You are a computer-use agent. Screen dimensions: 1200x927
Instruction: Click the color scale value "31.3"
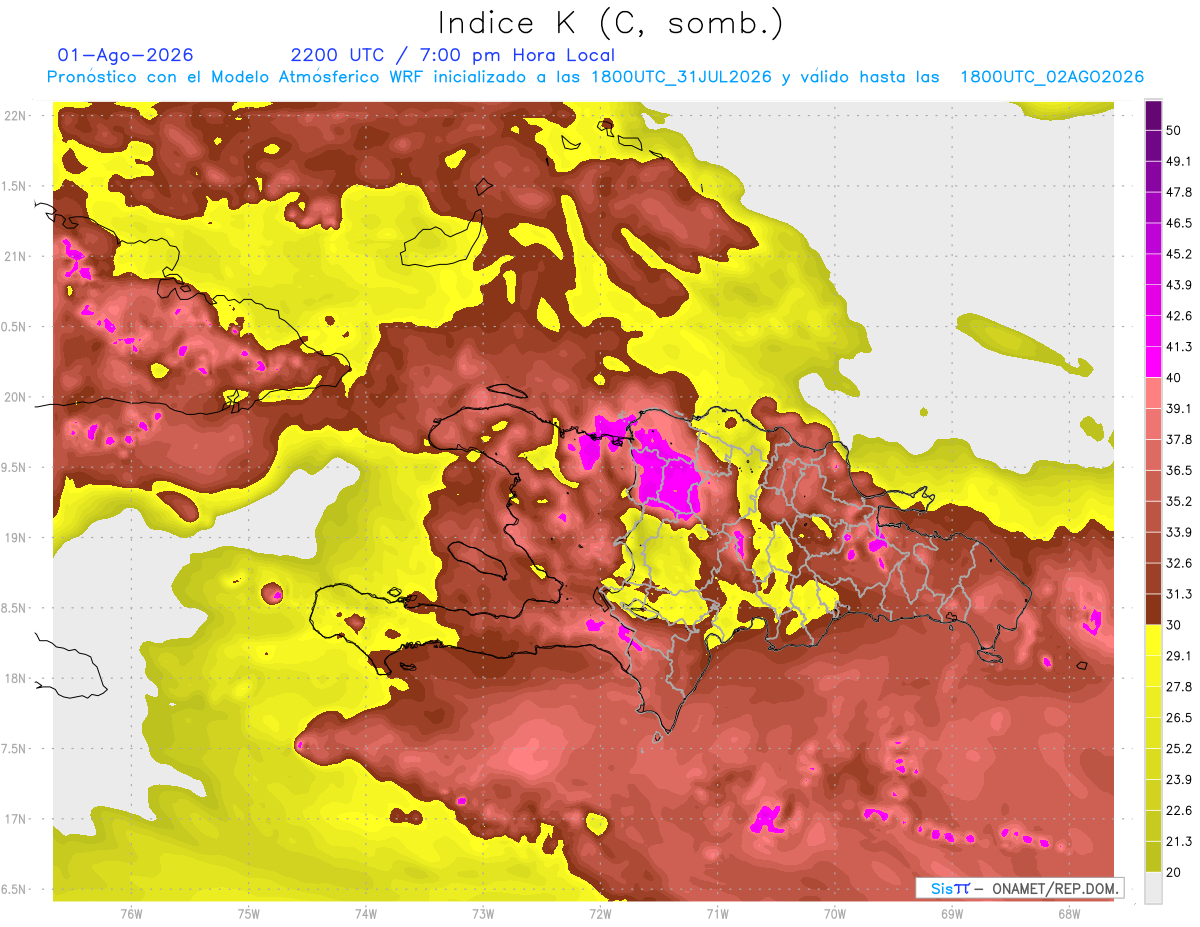(x=1179, y=594)
